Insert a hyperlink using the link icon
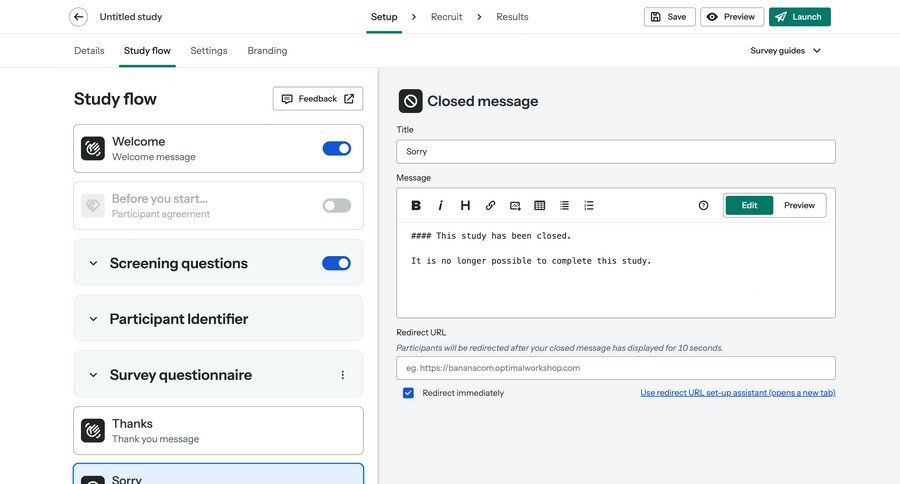 pos(490,205)
